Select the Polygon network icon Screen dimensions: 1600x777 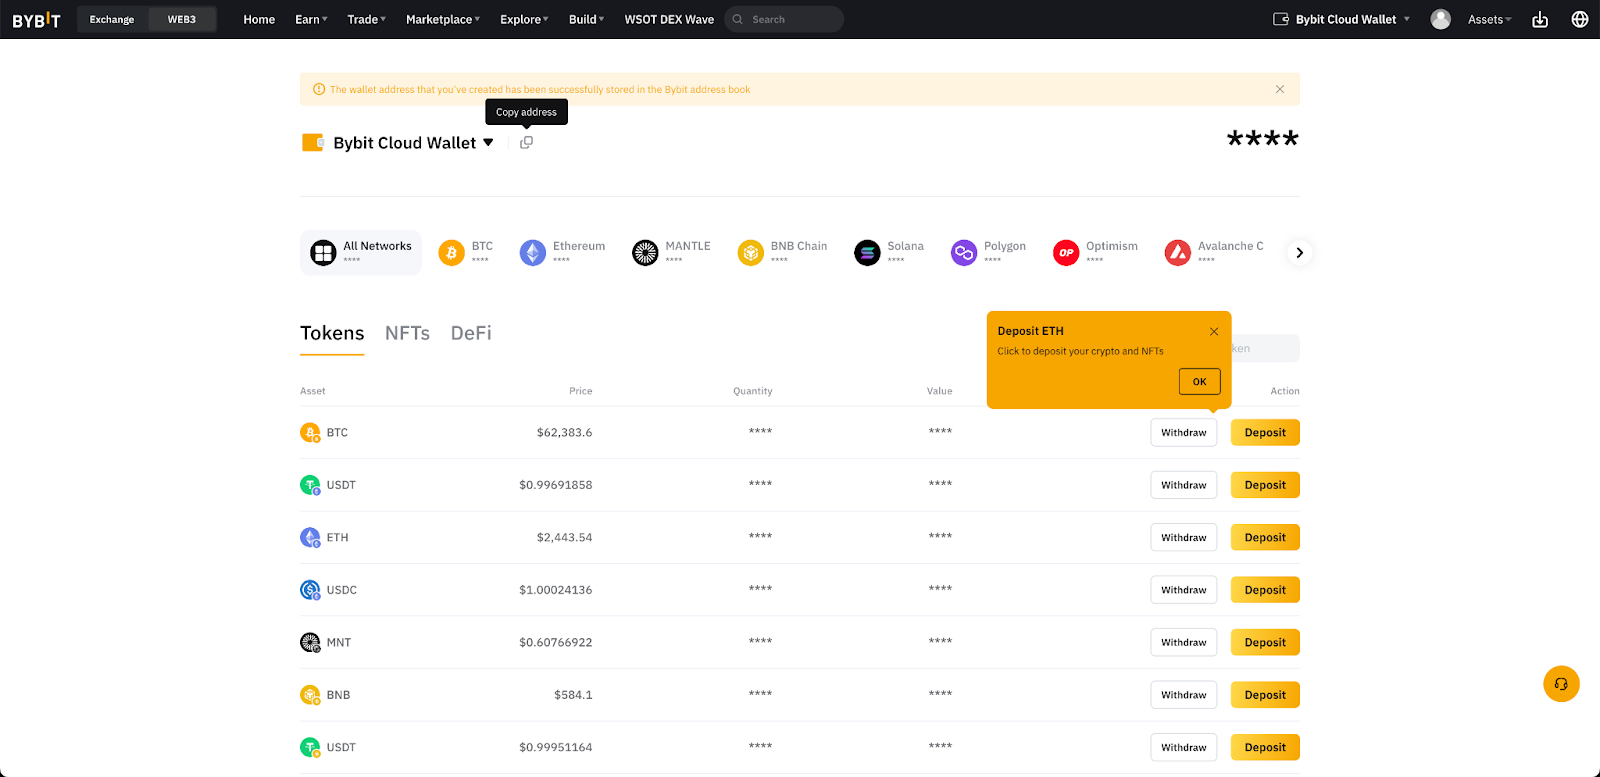pos(964,253)
